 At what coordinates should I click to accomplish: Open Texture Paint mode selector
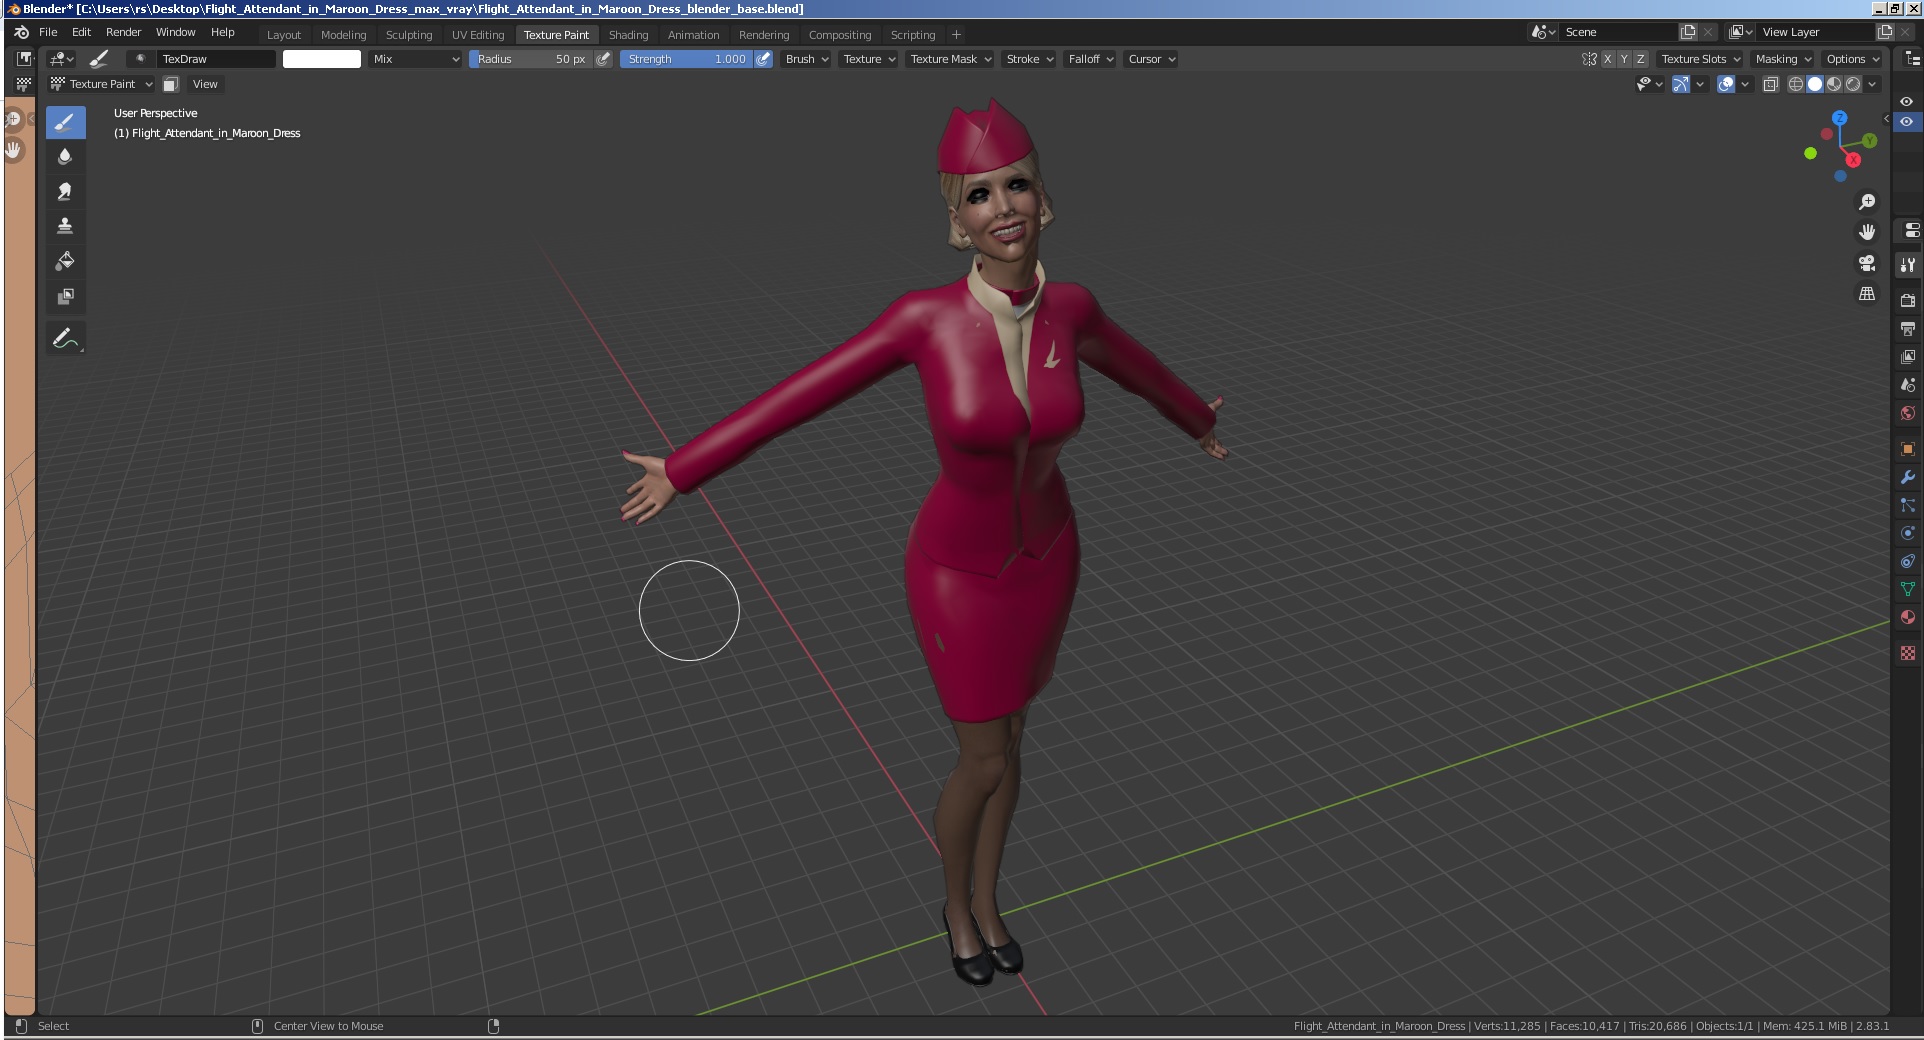click(x=101, y=84)
